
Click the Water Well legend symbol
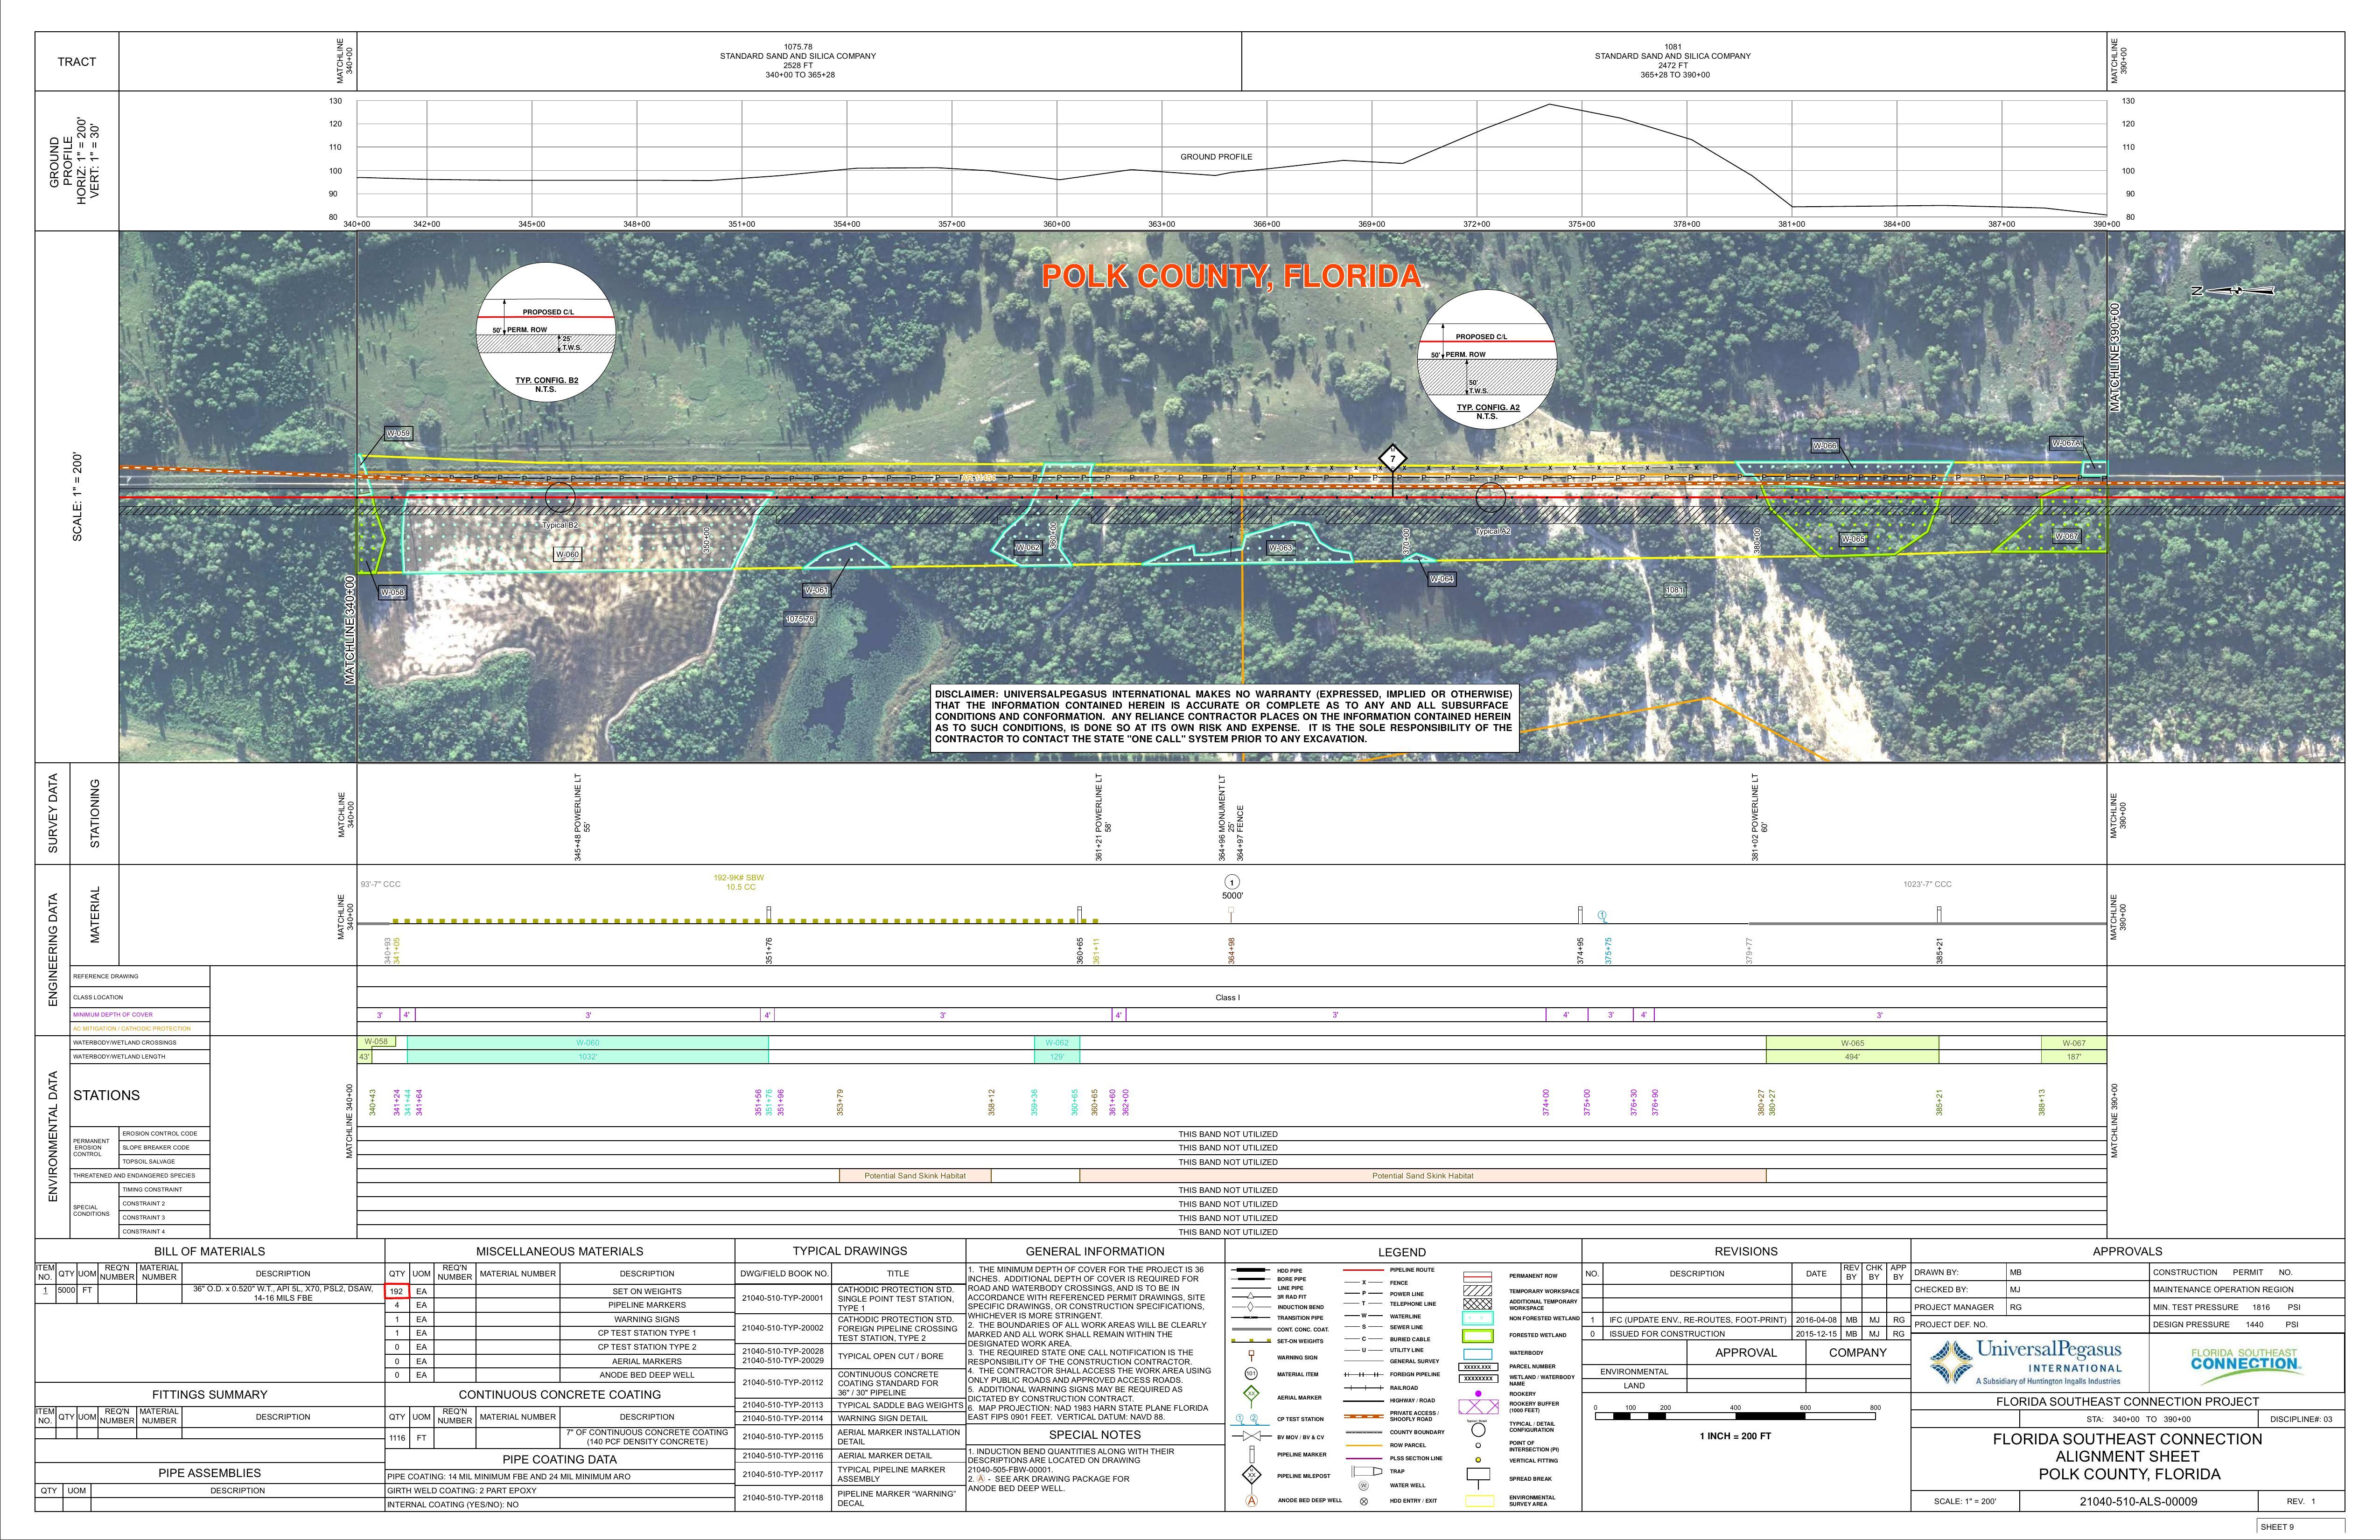1364,1485
